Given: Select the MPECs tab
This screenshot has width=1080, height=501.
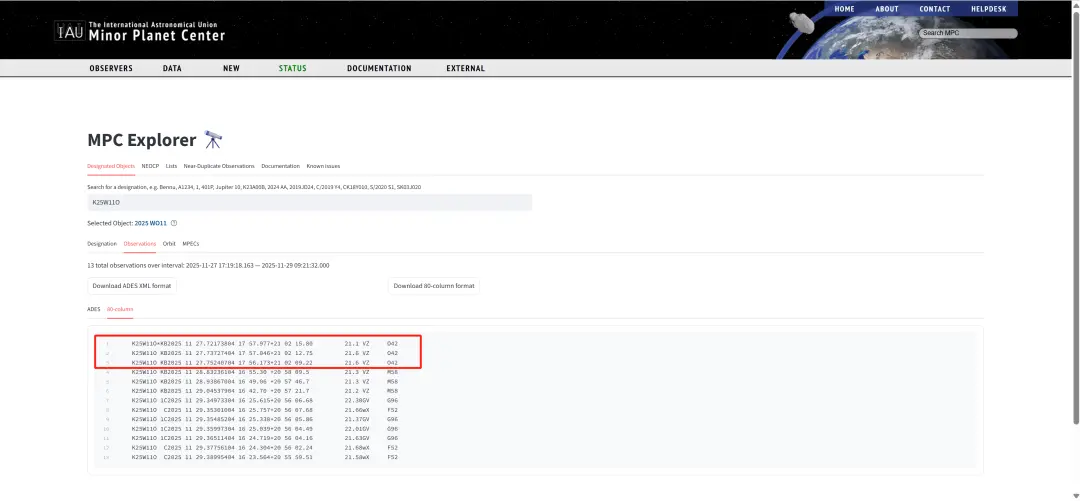Looking at the screenshot, I should point(190,243).
